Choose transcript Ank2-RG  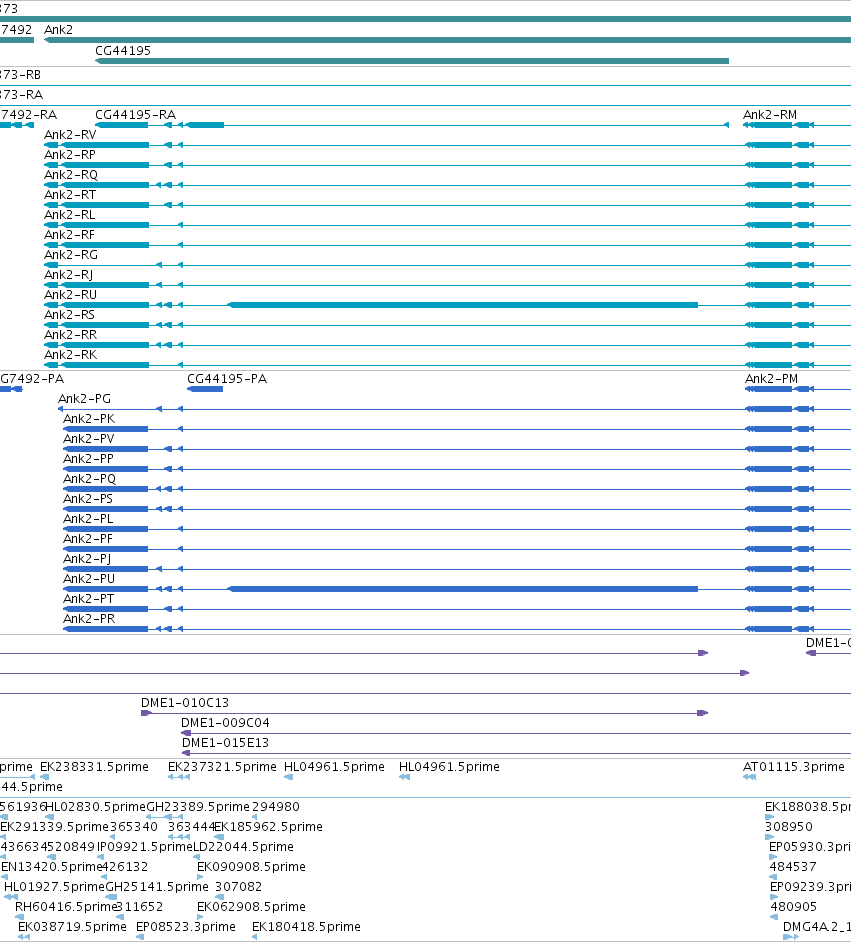pyautogui.click(x=71, y=255)
